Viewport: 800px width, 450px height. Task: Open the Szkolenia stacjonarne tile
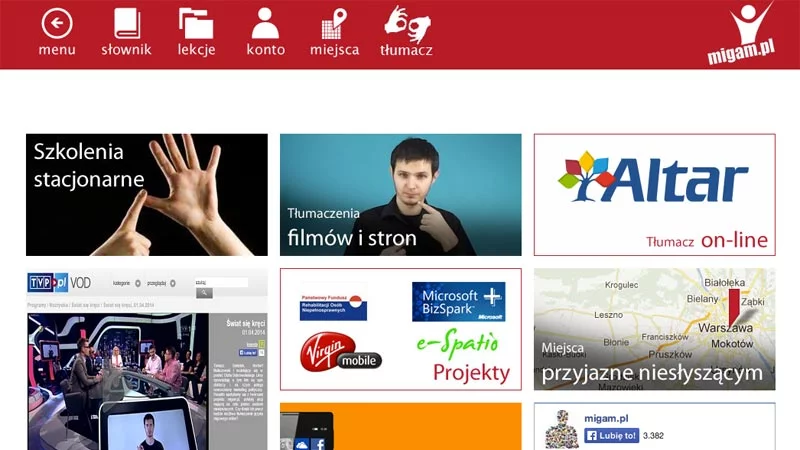pos(147,195)
